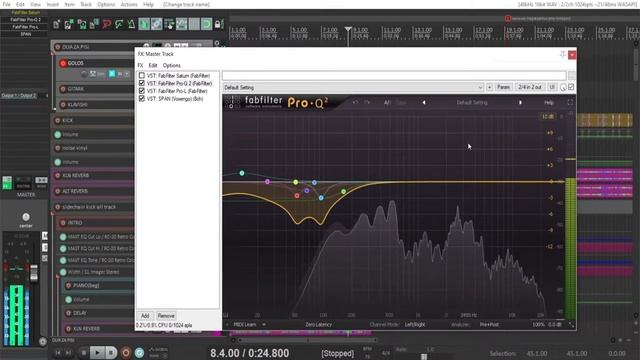Click the Save project toolbar icon

(82, 24)
